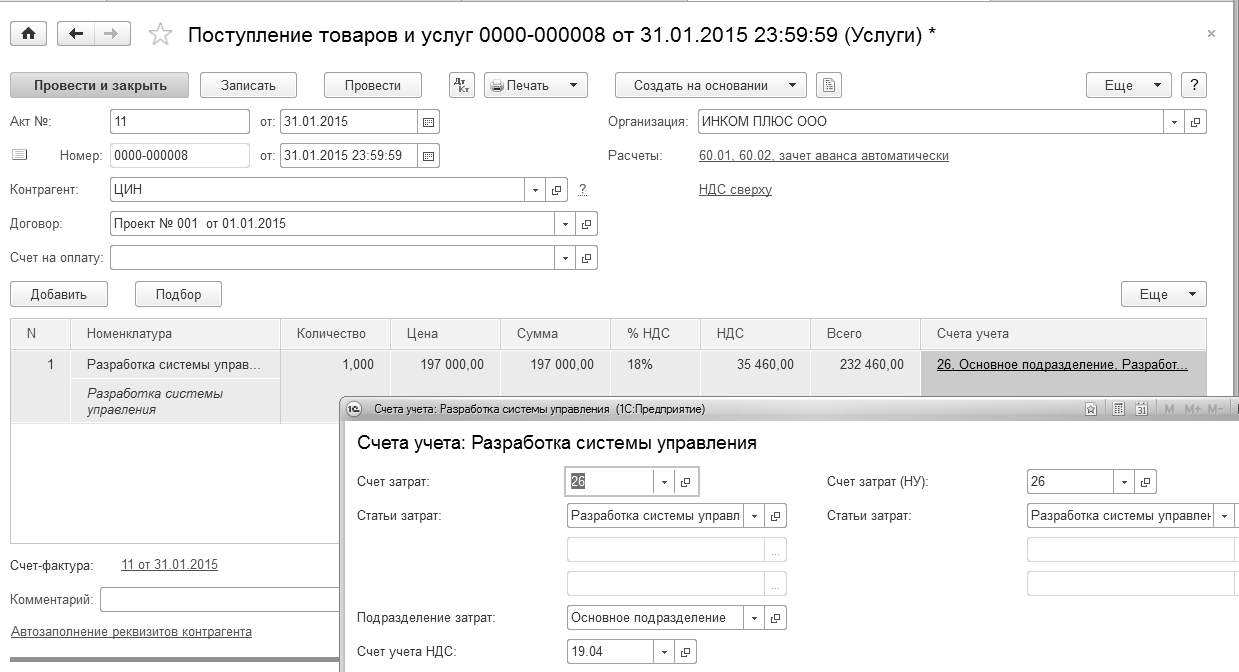
Task: Click the Акт № input field
Action: tap(180, 122)
